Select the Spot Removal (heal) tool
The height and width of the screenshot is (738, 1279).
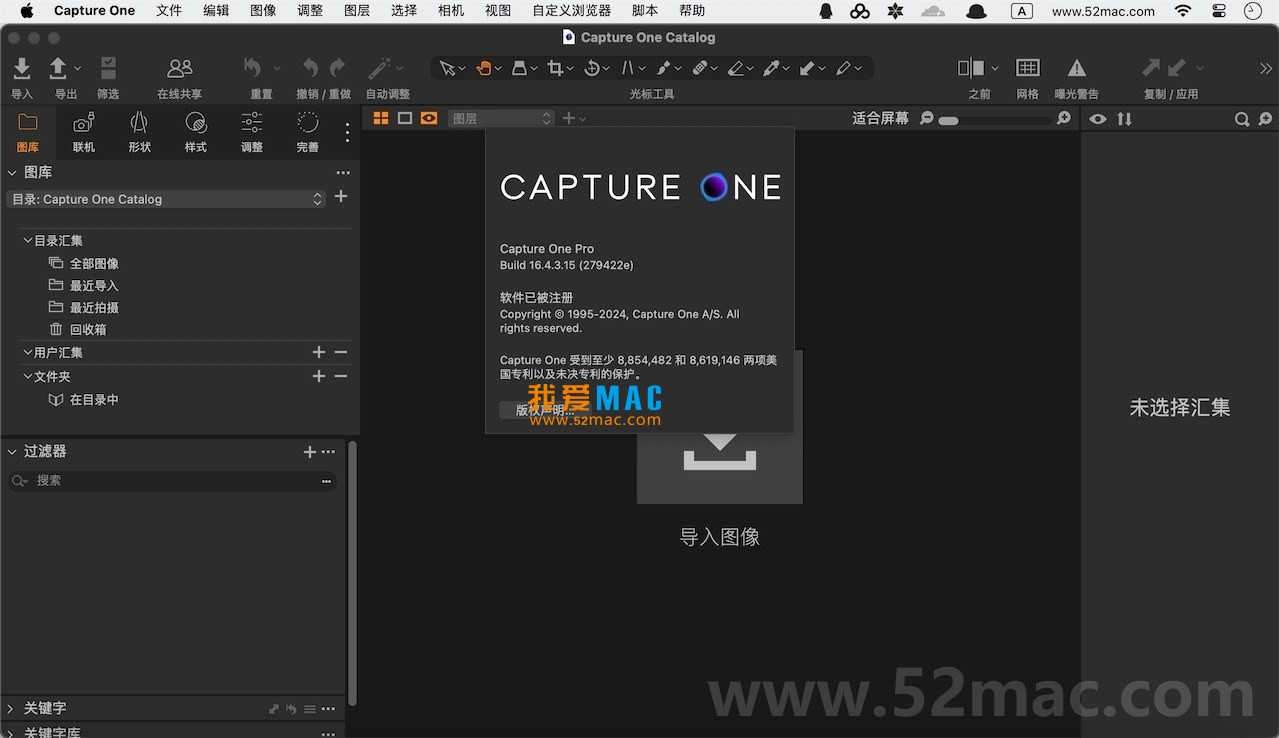702,68
